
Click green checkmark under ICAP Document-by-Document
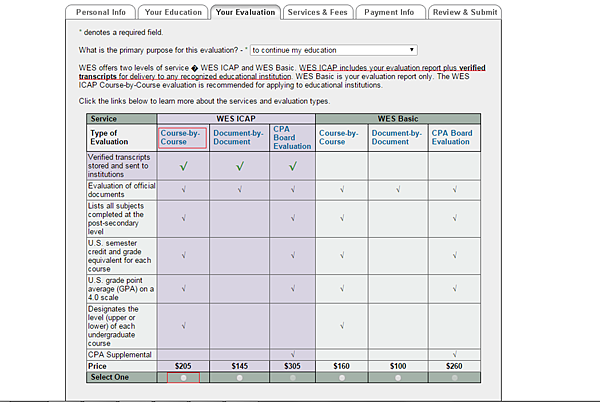tap(240, 166)
